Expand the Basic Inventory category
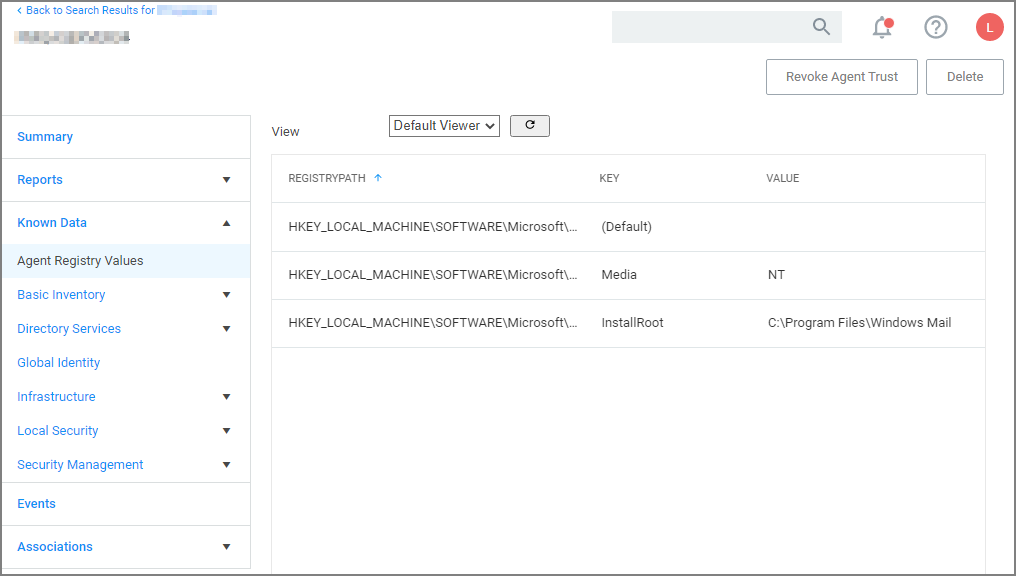The image size is (1016, 576). (x=227, y=295)
